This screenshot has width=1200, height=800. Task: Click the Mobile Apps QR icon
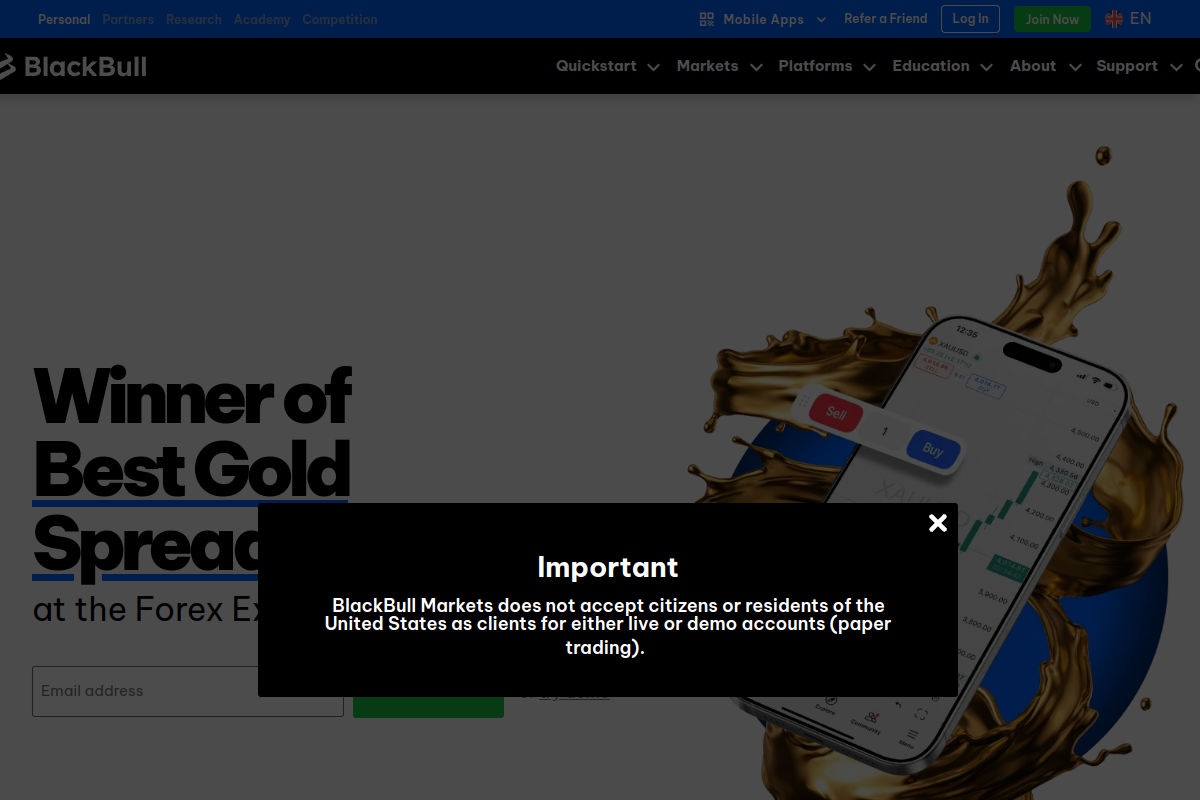[x=707, y=19]
